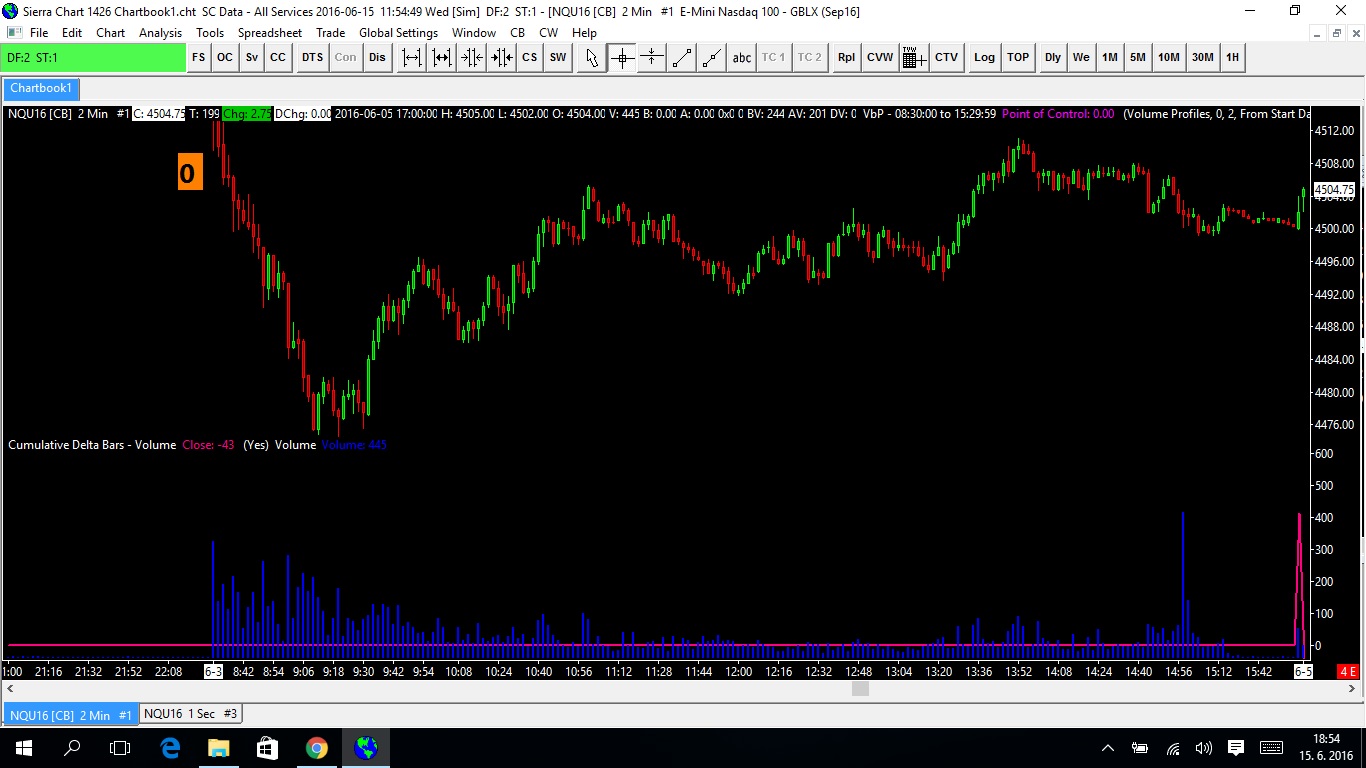The height and width of the screenshot is (768, 1366).
Task: Open the Chart menu
Action: pos(111,33)
